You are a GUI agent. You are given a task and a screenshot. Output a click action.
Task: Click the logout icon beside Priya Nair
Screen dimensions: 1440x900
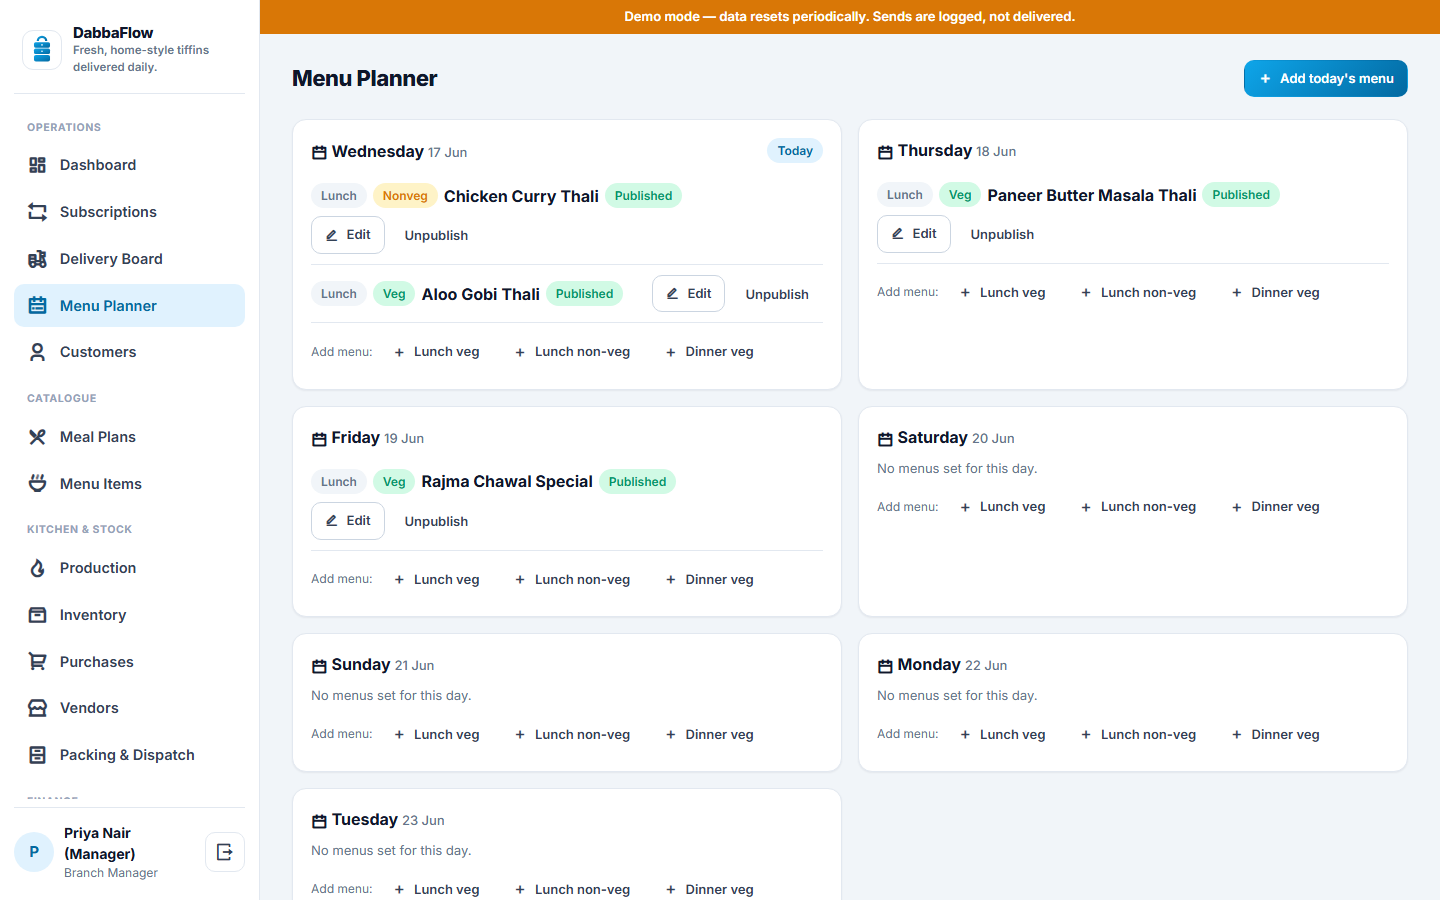point(225,852)
